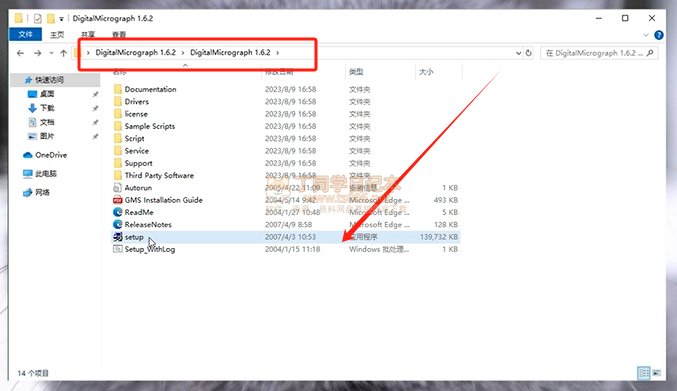
Task: Expand the ribbon chevron
Action: 646,35
